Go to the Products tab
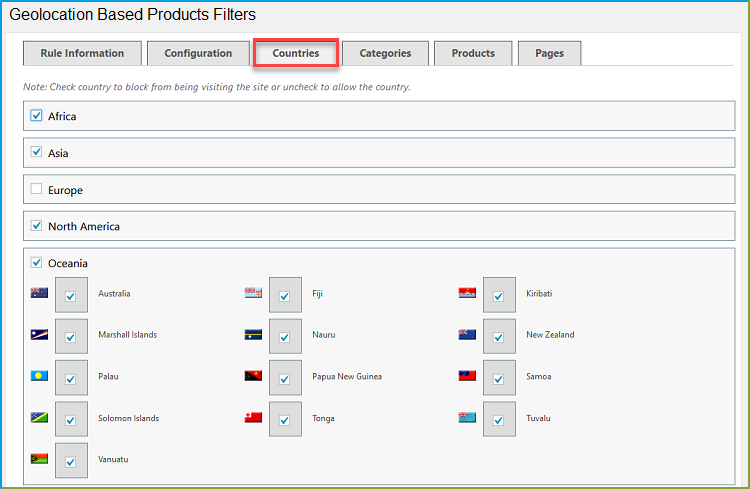The image size is (750, 489). point(473,53)
